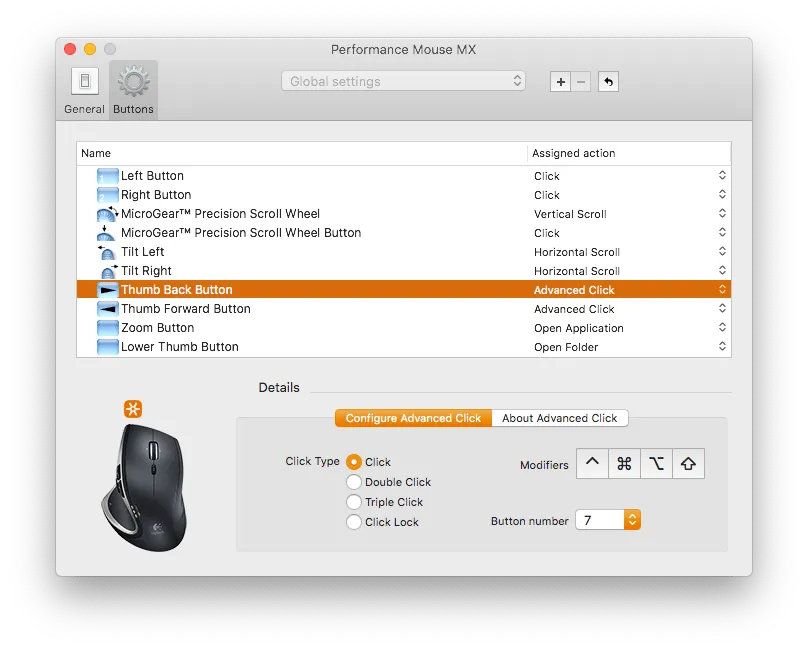Open action dropdown for Tilt Right
Image resolution: width=808 pixels, height=650 pixels.
[x=722, y=271]
